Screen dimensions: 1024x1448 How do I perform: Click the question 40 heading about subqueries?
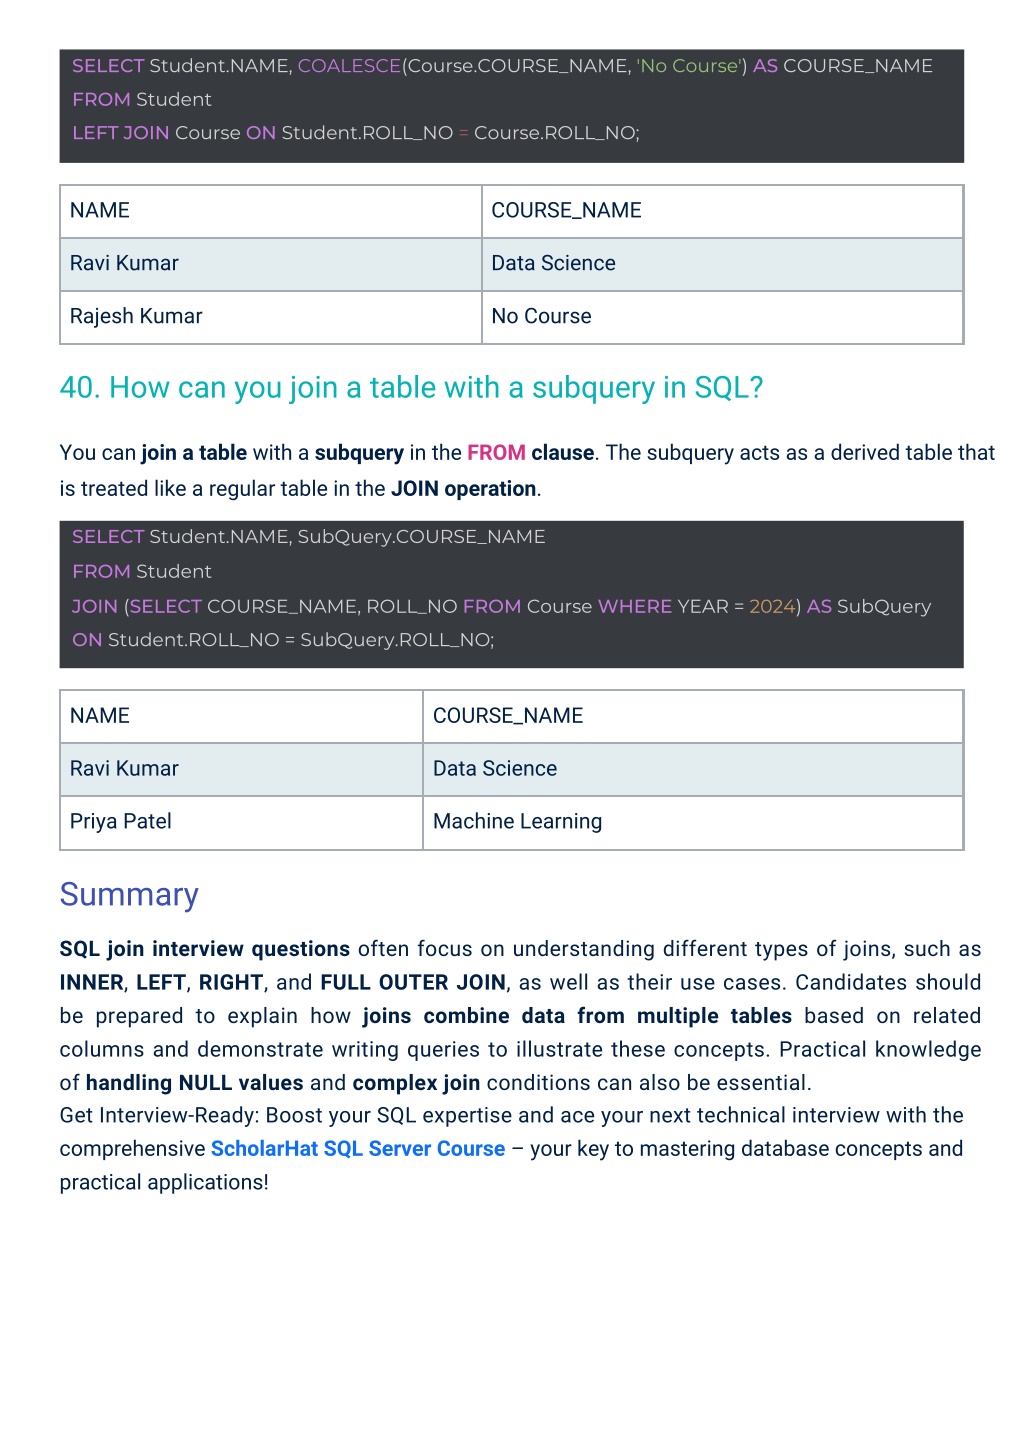coord(411,388)
